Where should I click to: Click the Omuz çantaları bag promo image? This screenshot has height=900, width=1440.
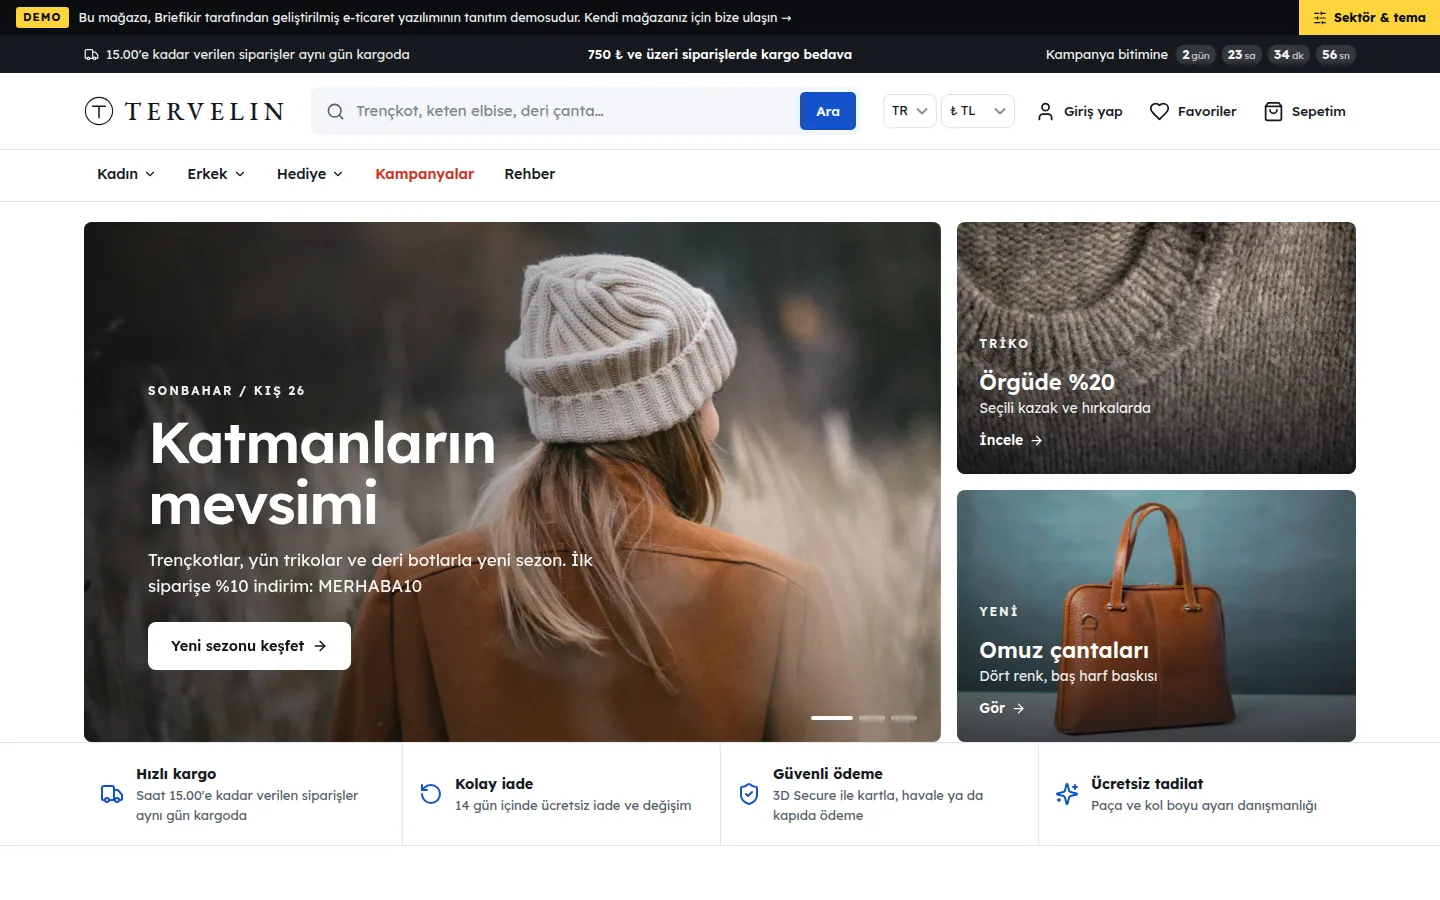pyautogui.click(x=1156, y=616)
